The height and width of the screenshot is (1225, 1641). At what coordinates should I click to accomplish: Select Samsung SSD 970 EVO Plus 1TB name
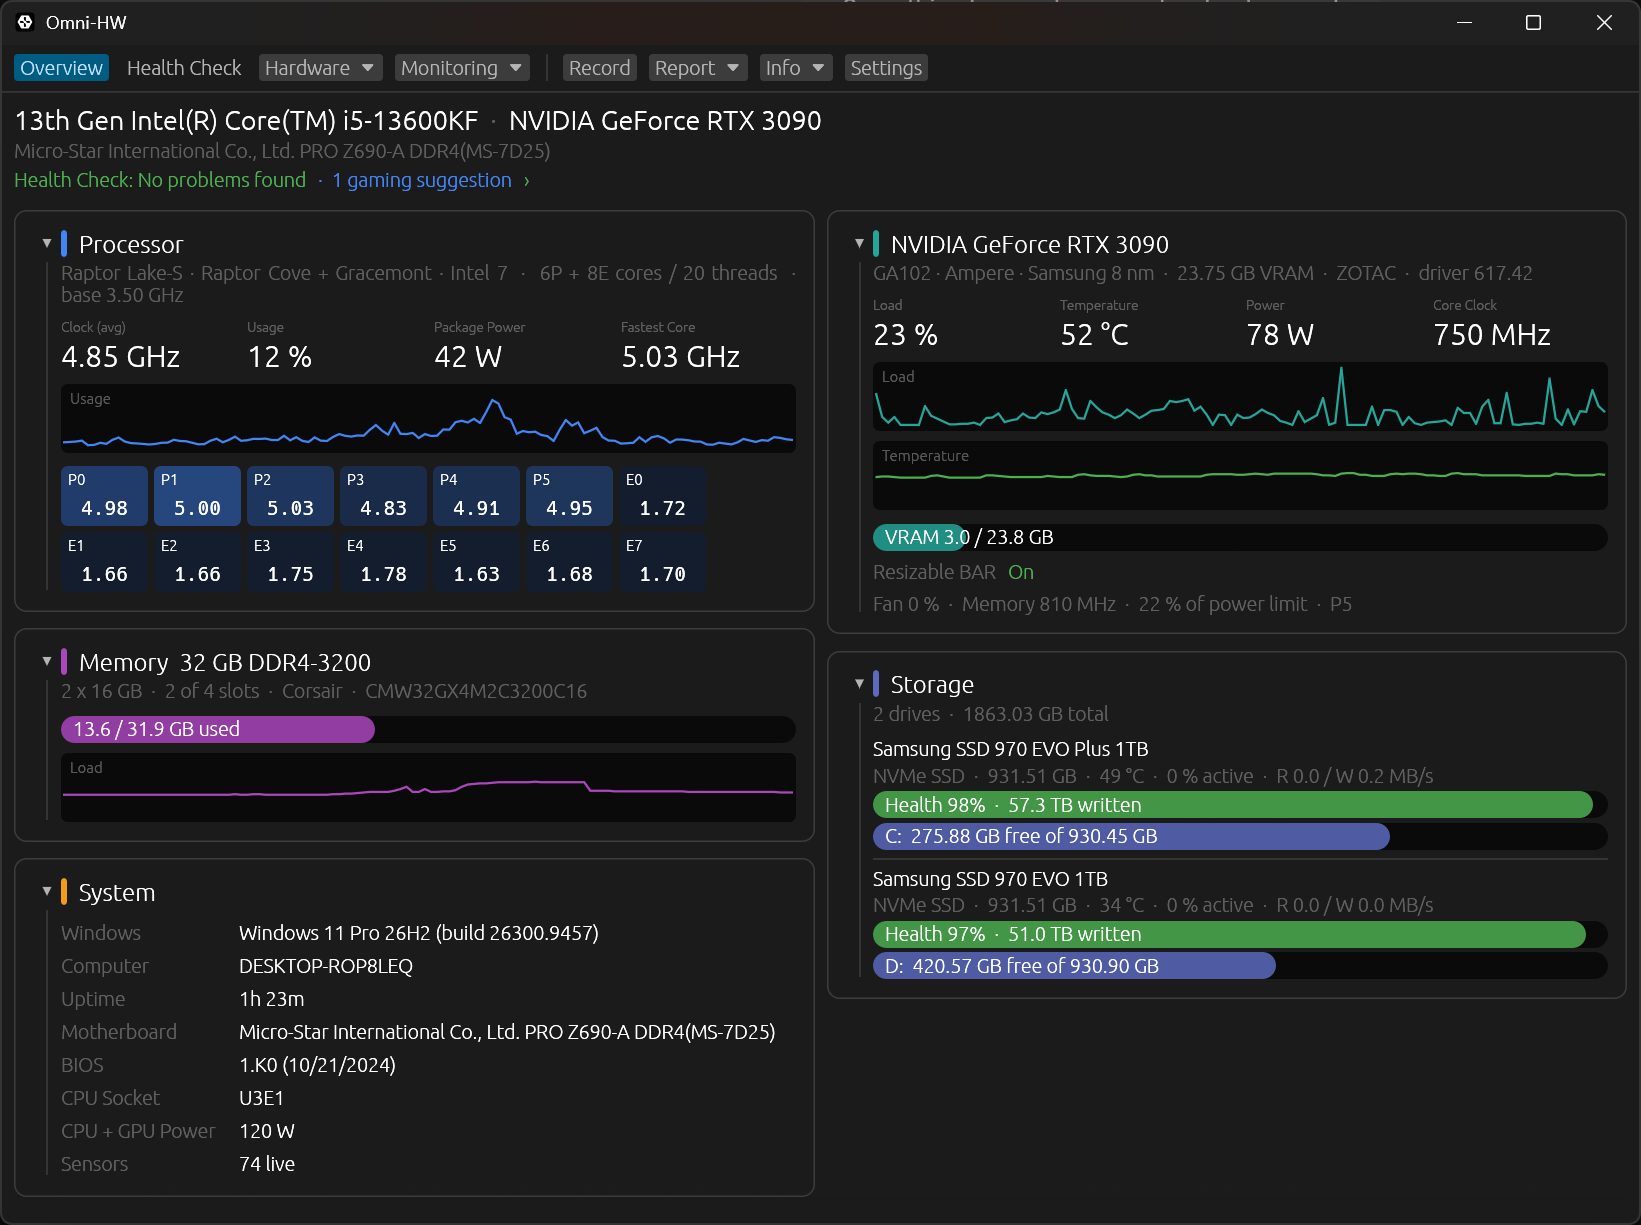(x=1010, y=749)
